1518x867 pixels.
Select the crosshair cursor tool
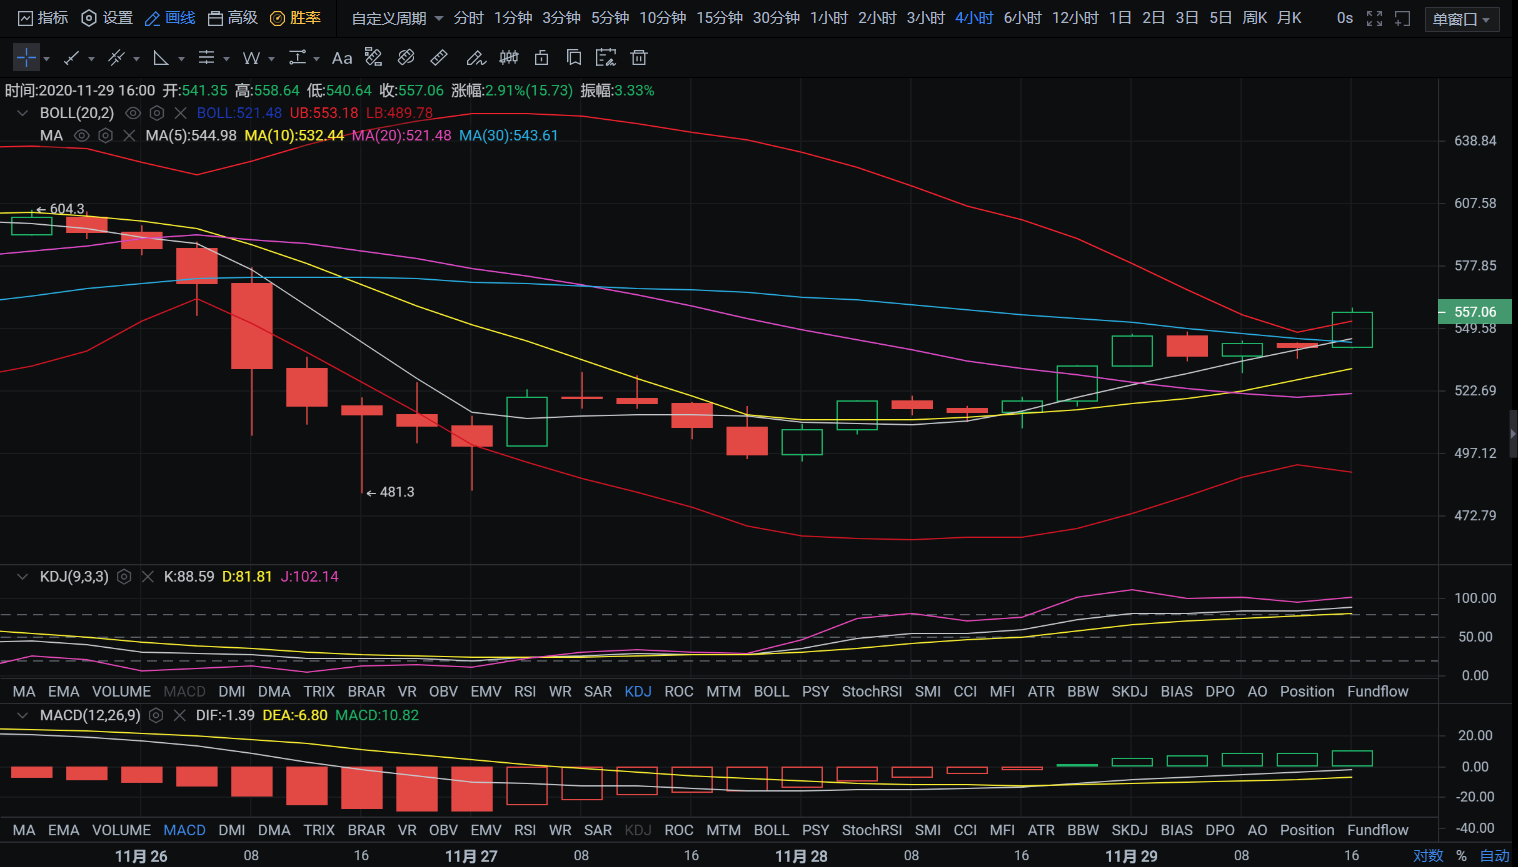click(x=26, y=58)
